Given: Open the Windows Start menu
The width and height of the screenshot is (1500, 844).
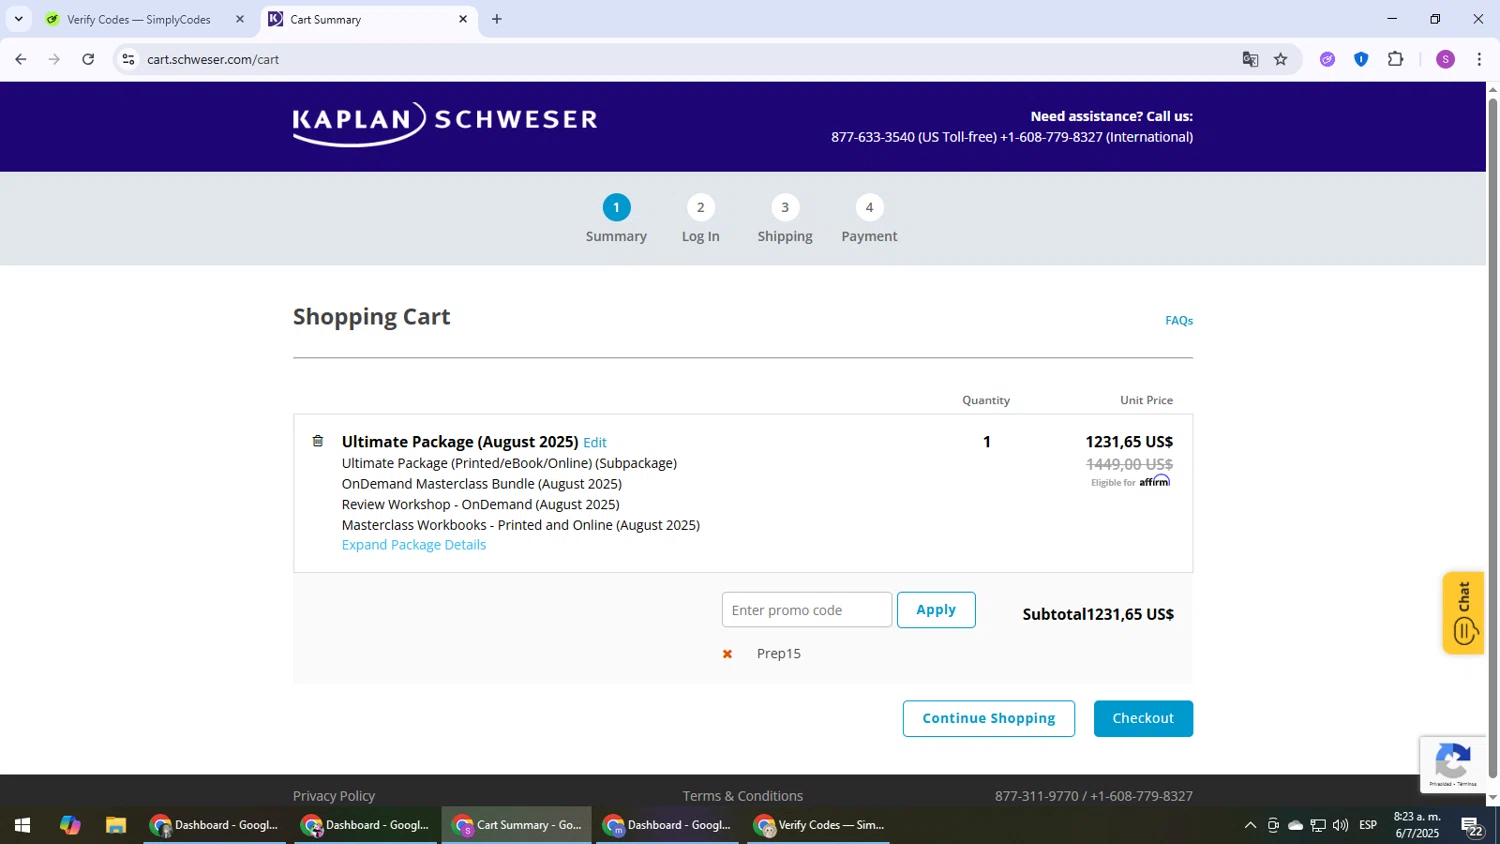Looking at the screenshot, I should coord(22,825).
